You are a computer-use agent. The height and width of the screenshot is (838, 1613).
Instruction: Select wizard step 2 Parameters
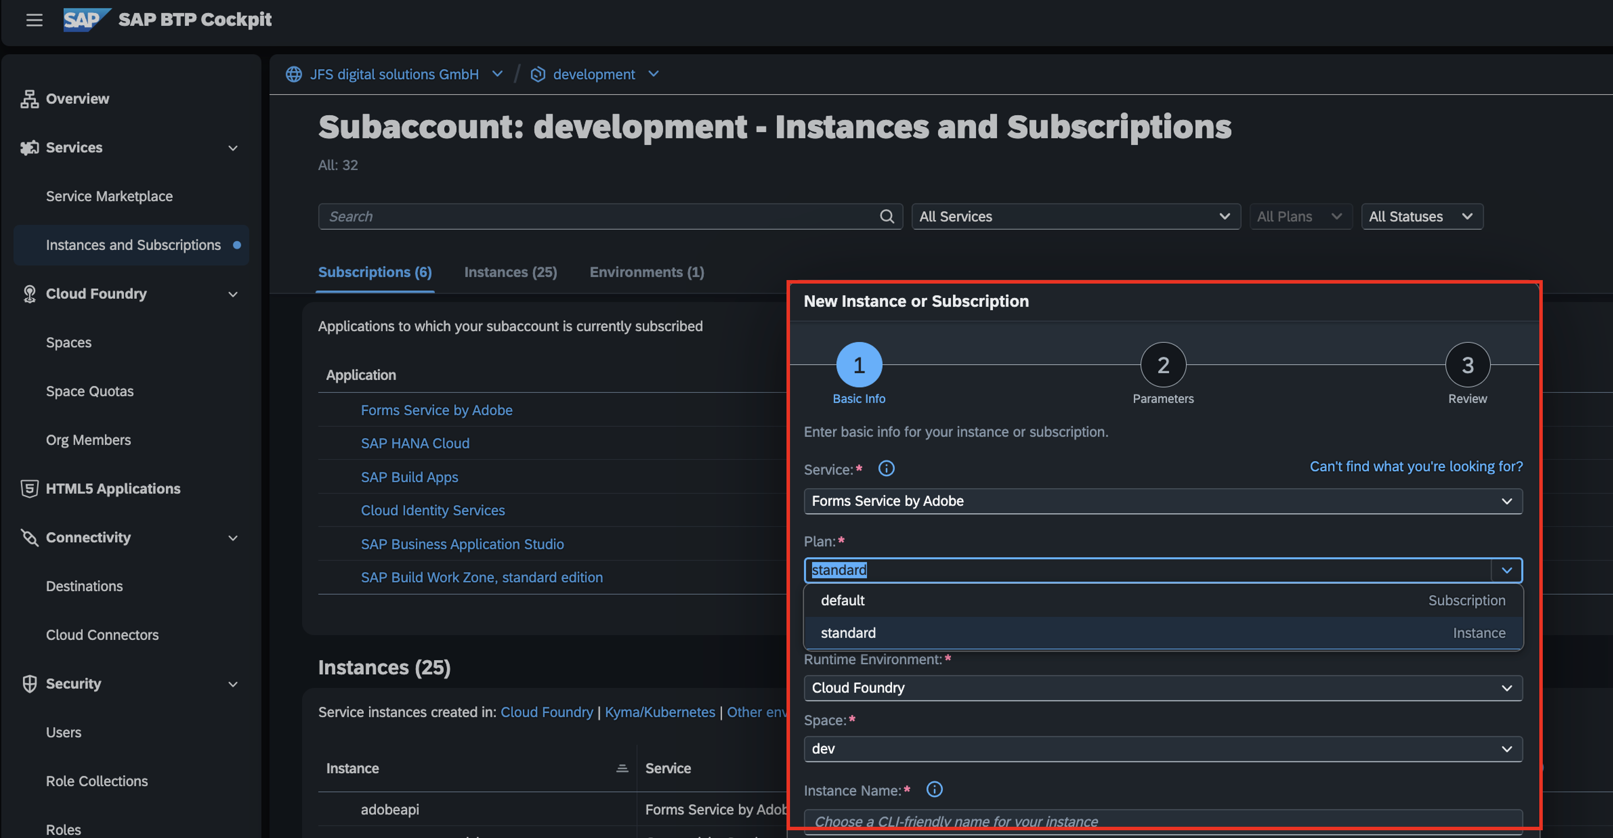[x=1162, y=366]
